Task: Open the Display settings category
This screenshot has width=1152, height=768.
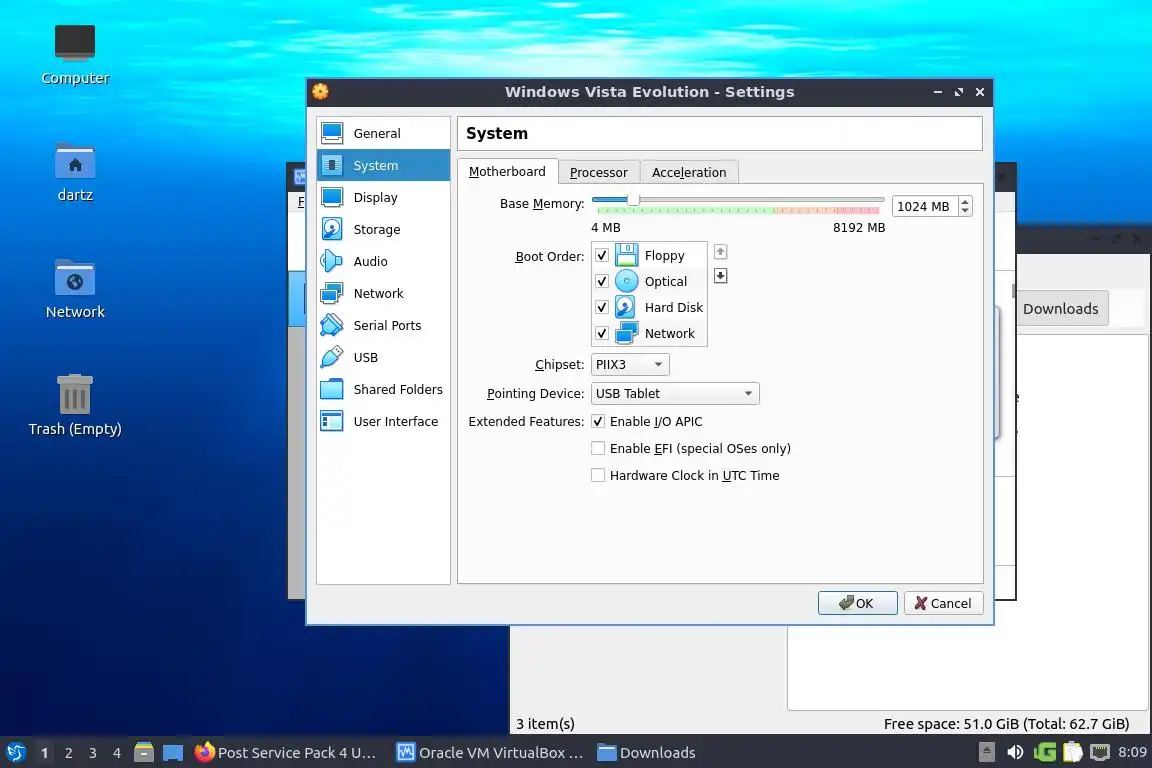Action: tap(383, 197)
